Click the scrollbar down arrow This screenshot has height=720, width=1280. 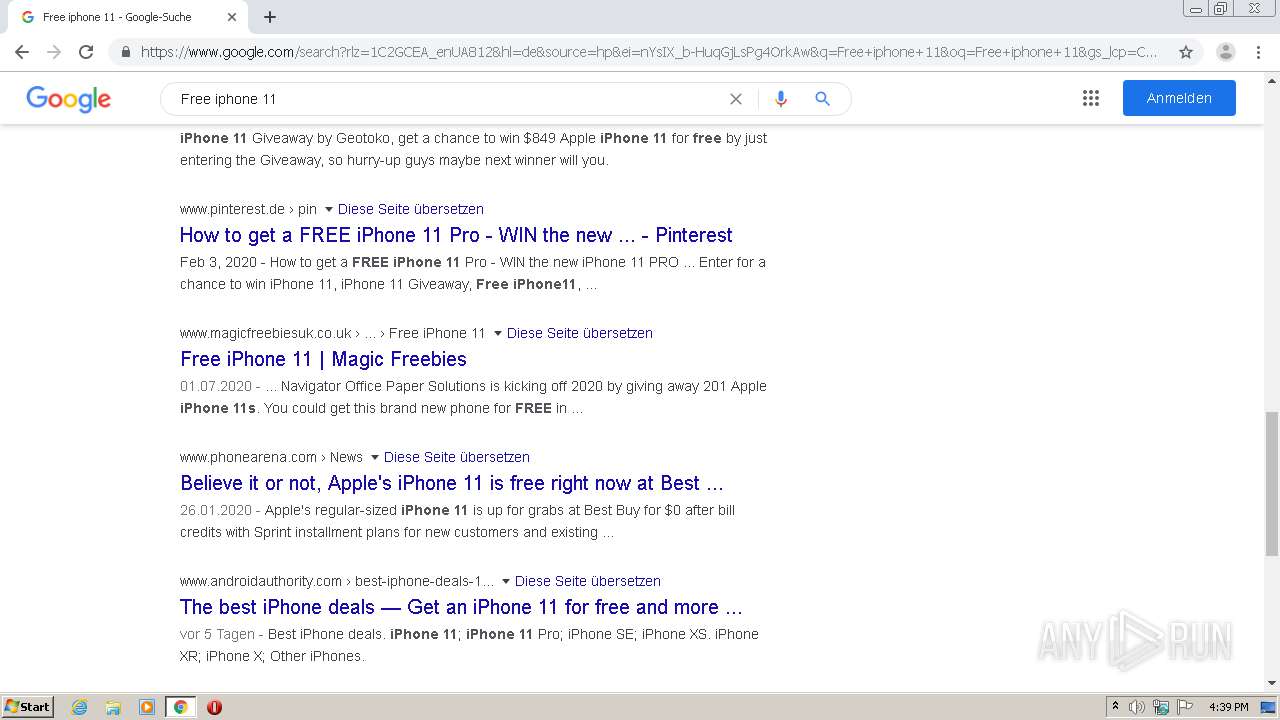(x=1272, y=684)
